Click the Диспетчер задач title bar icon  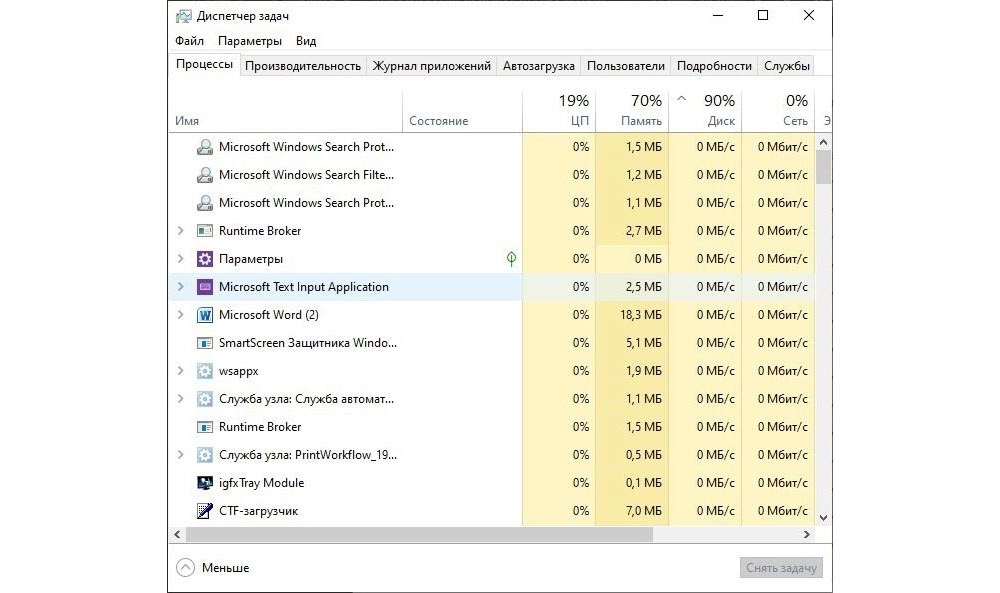[184, 16]
